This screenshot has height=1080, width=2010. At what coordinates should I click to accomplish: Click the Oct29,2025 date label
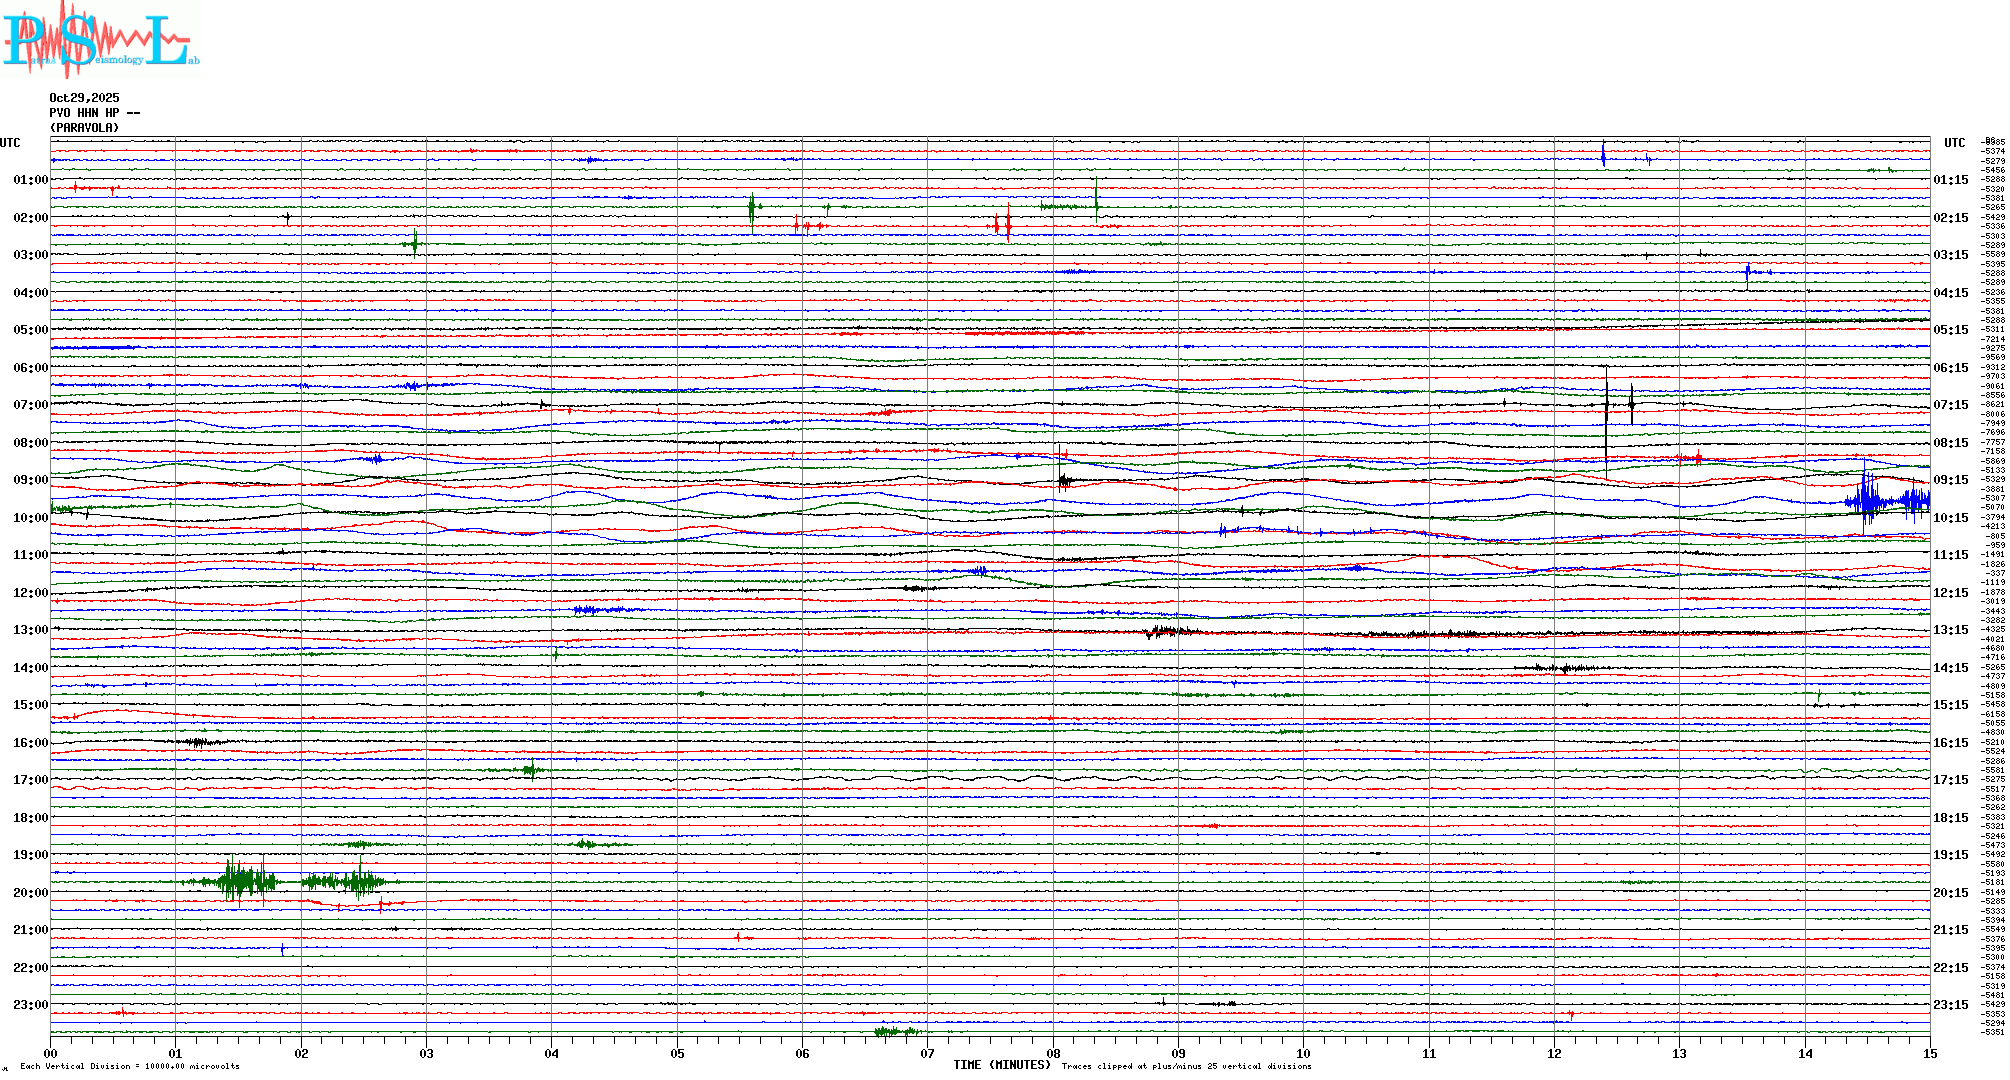[x=84, y=98]
